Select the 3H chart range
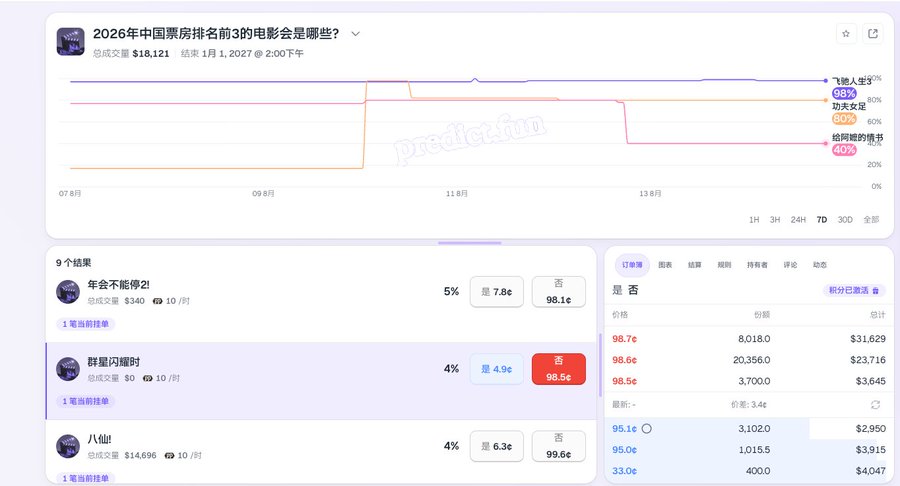This screenshot has width=900, height=486. [775, 220]
